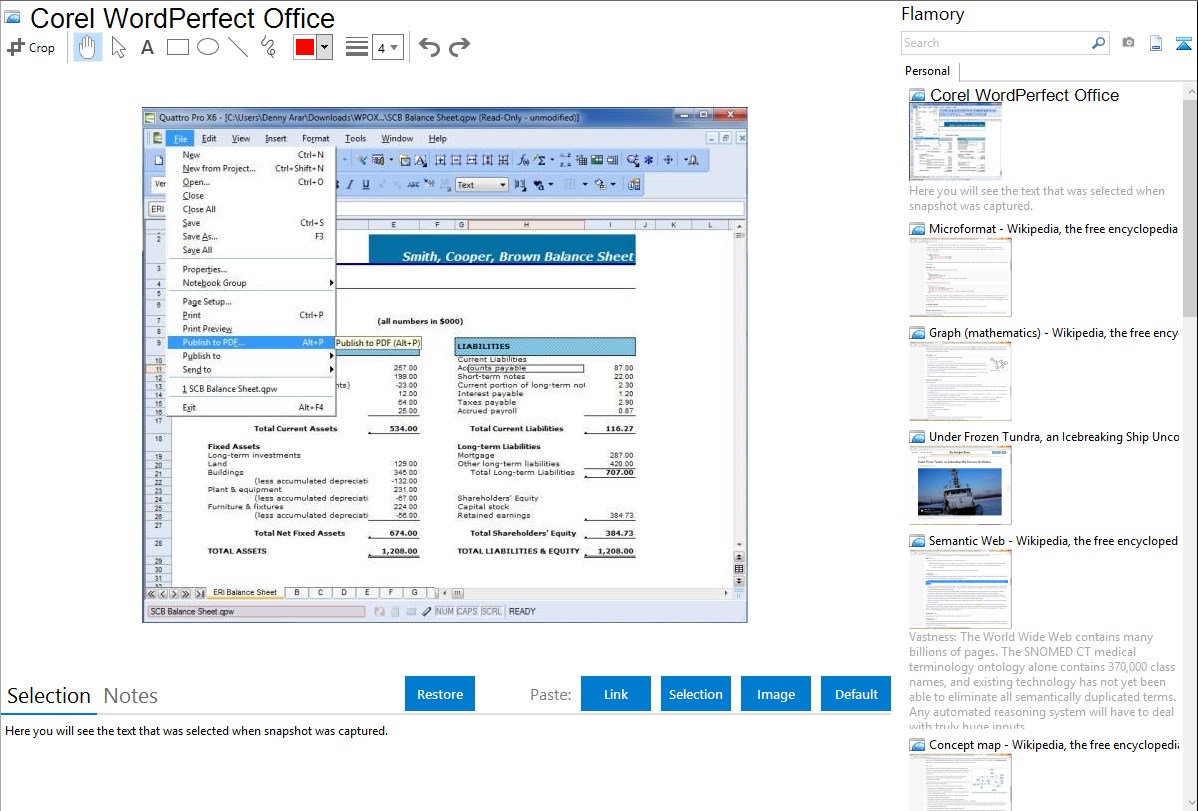Open the Concept map Wikipedia snapshot title
1198x811 pixels.
(x=1053, y=745)
